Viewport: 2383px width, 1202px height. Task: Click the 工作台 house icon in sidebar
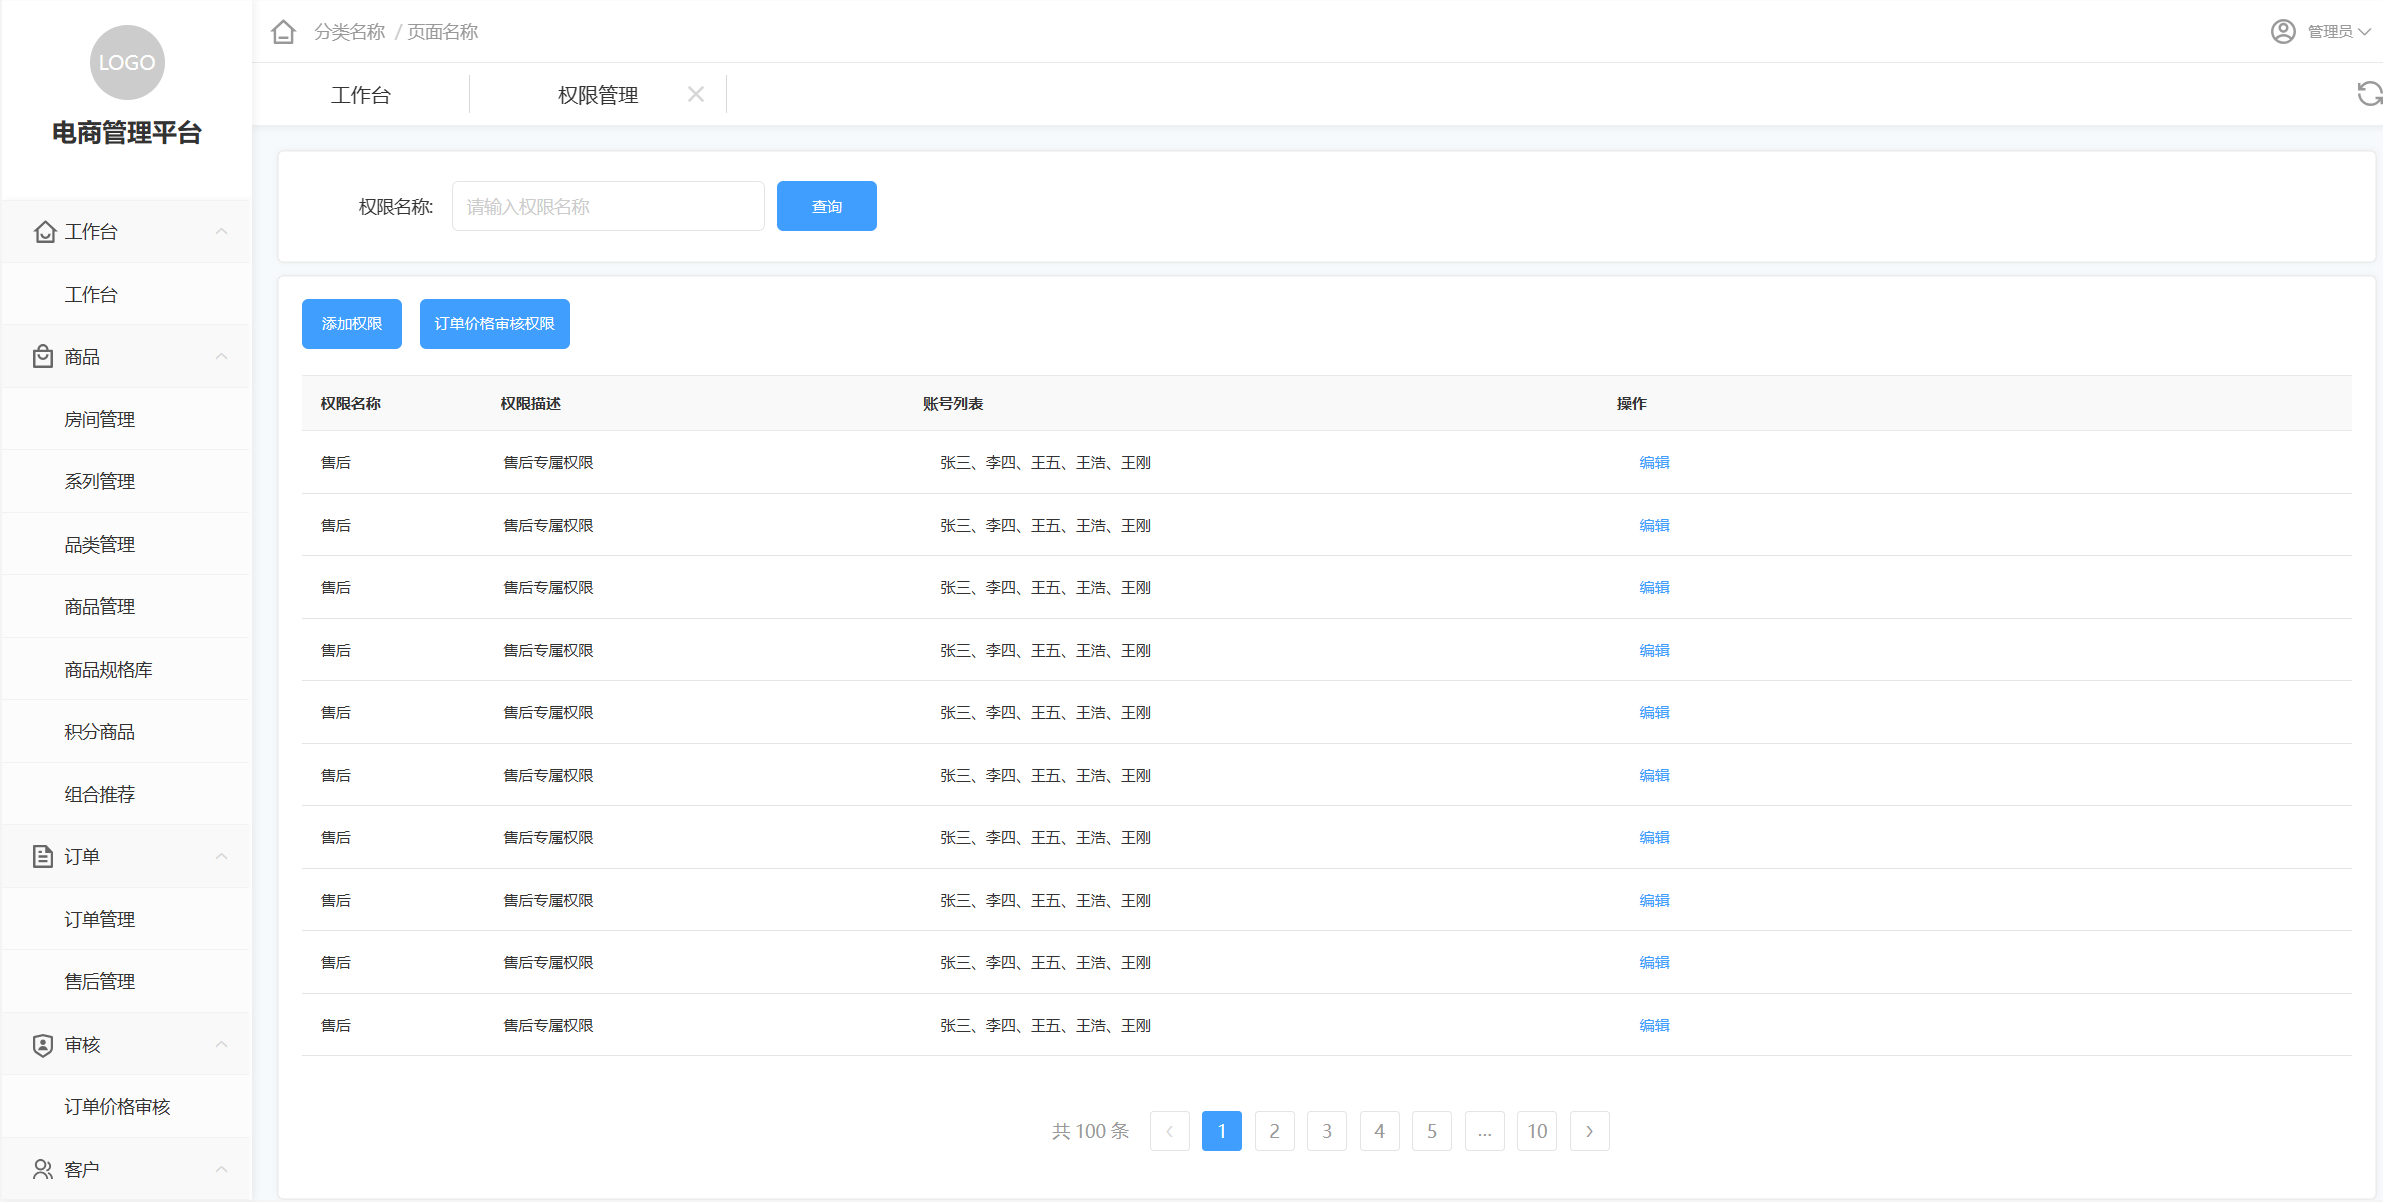(45, 232)
